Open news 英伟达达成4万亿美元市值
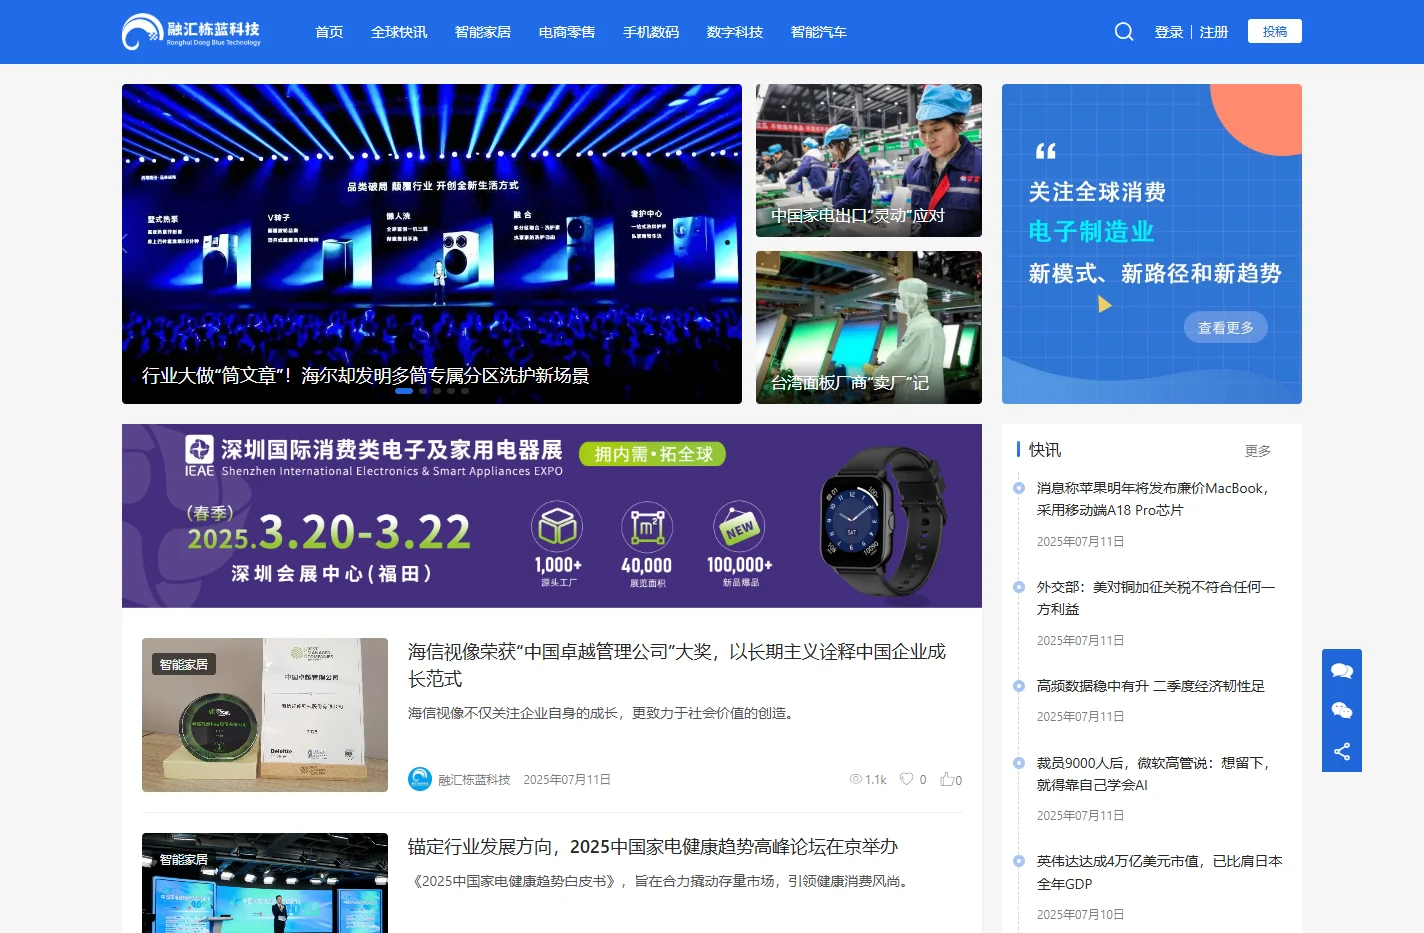This screenshot has height=933, width=1424. click(x=1160, y=872)
